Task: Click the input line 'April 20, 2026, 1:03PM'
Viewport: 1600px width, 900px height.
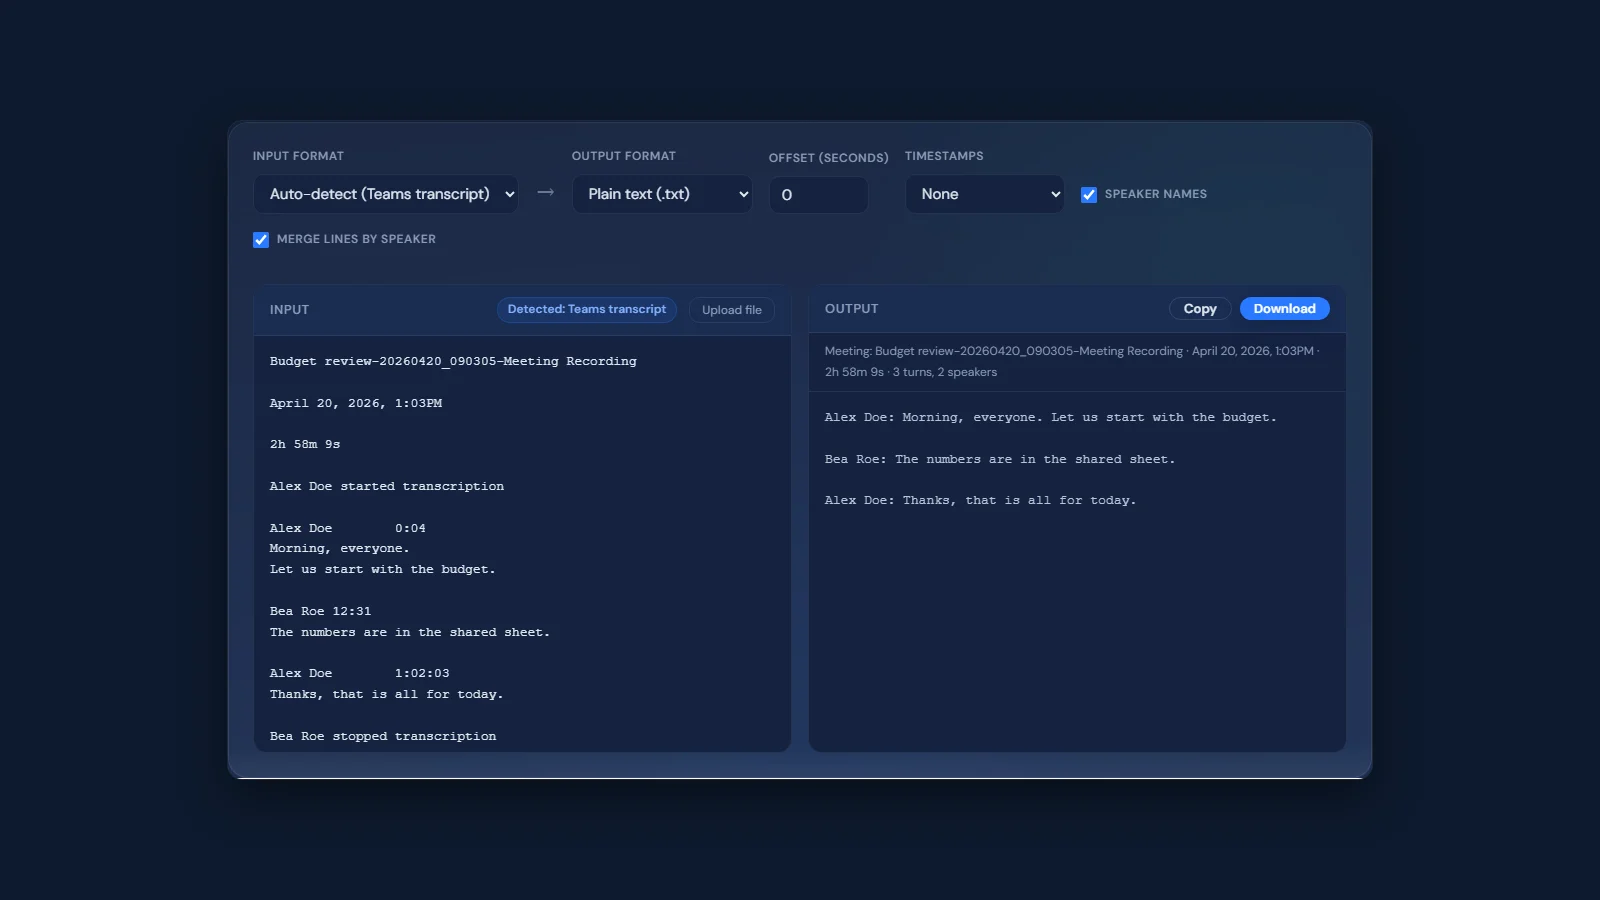Action: point(356,403)
